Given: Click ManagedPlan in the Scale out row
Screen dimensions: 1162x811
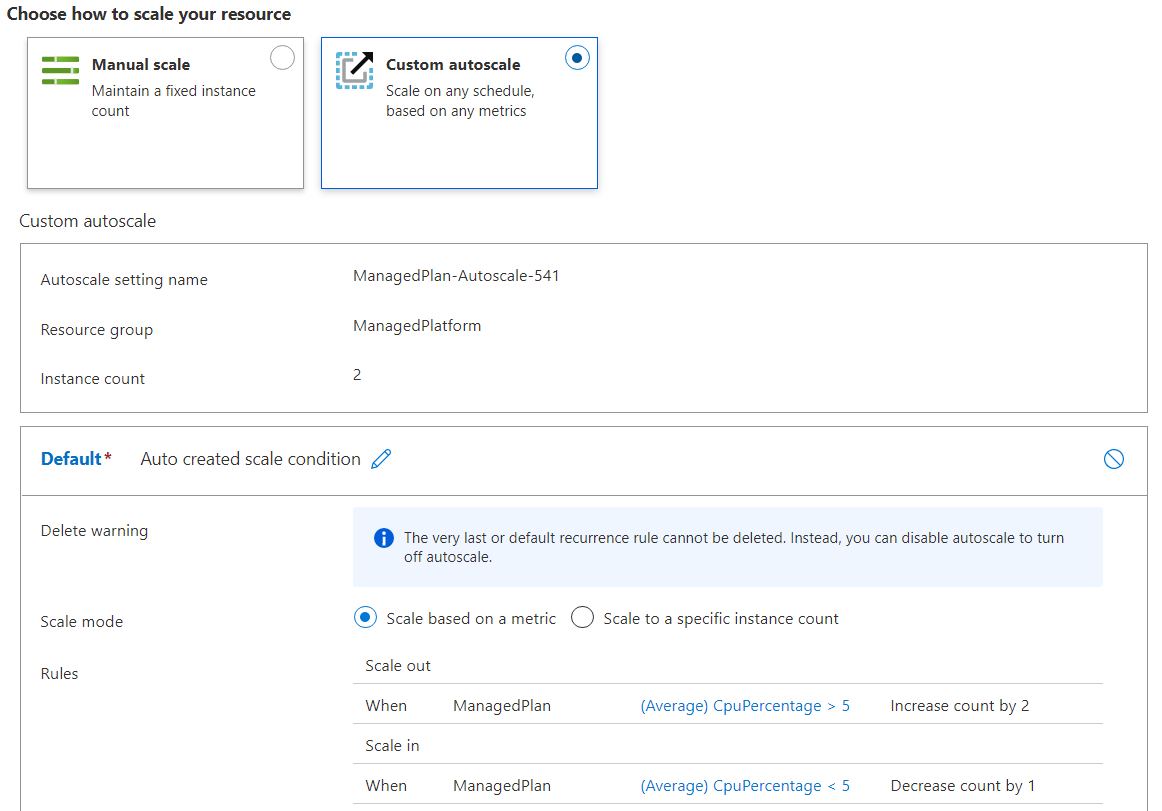Looking at the screenshot, I should pos(501,706).
